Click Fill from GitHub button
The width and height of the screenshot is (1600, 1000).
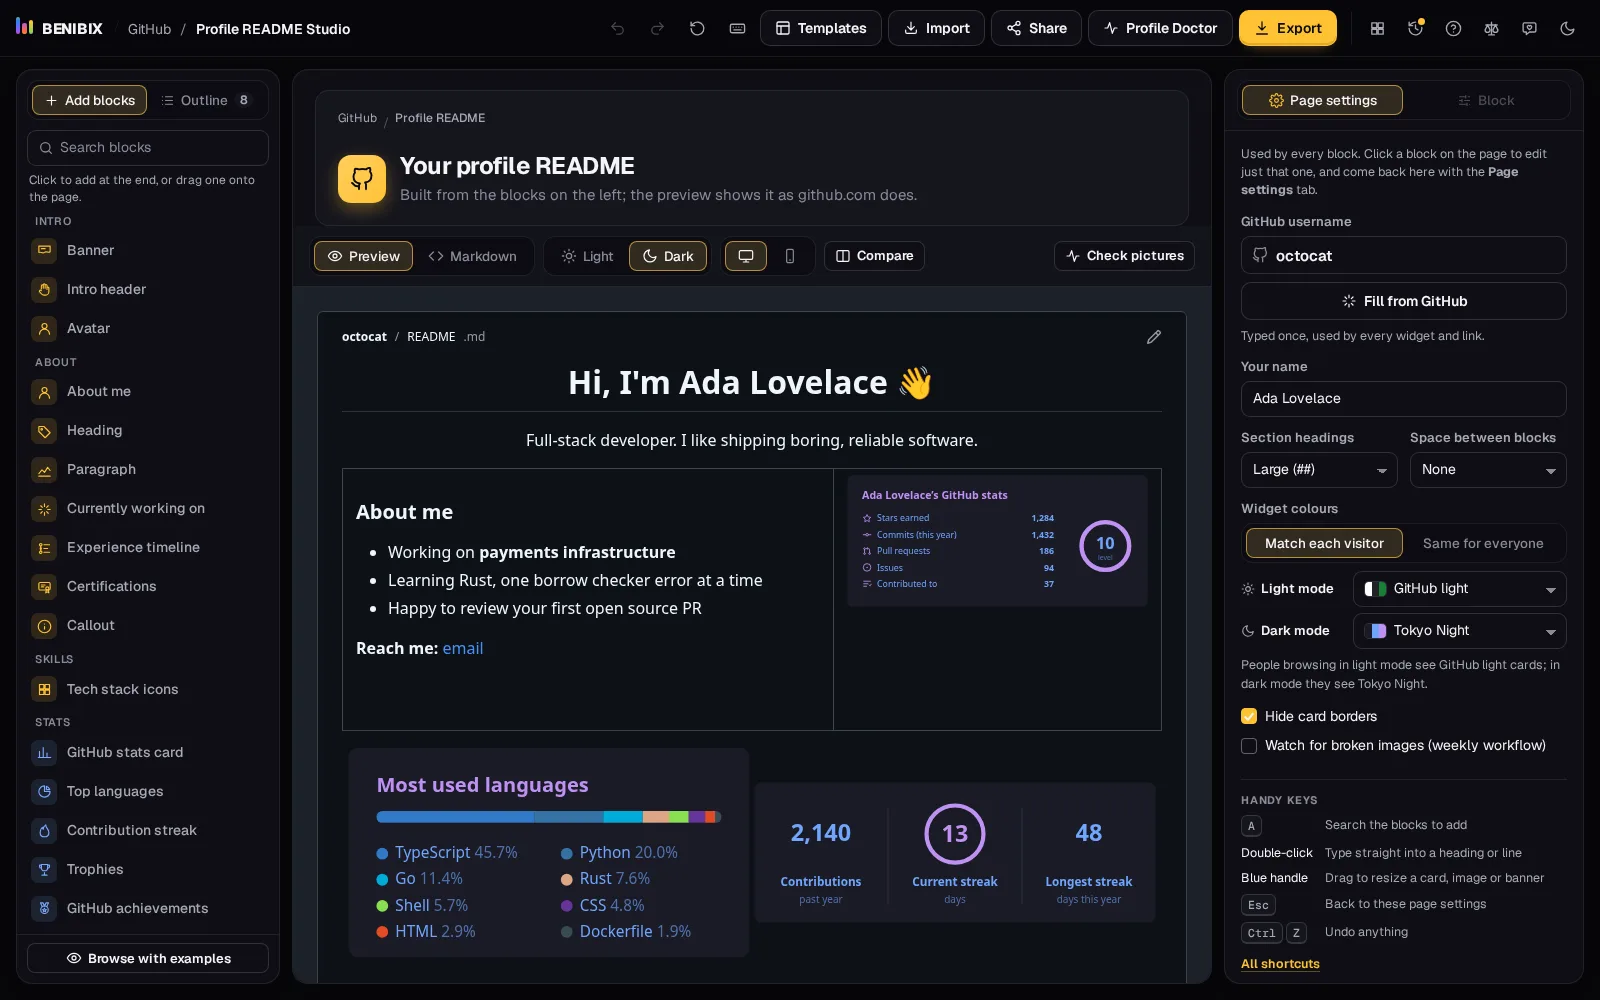1404,301
